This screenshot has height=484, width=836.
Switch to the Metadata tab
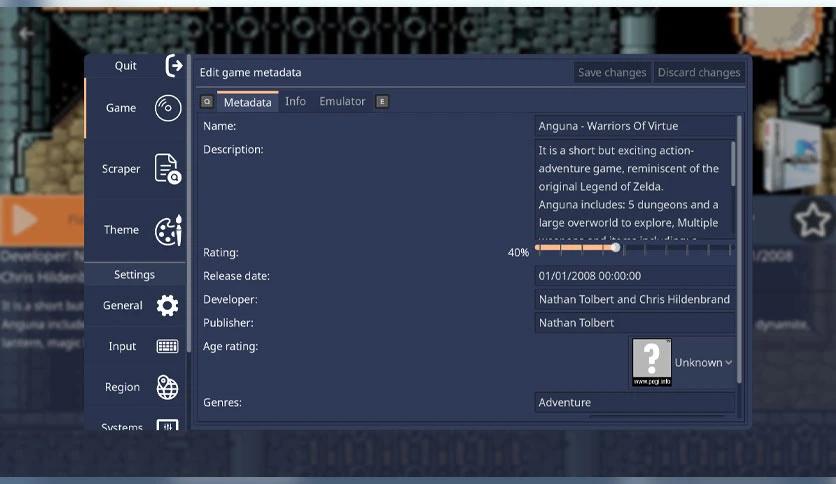pyautogui.click(x=247, y=102)
